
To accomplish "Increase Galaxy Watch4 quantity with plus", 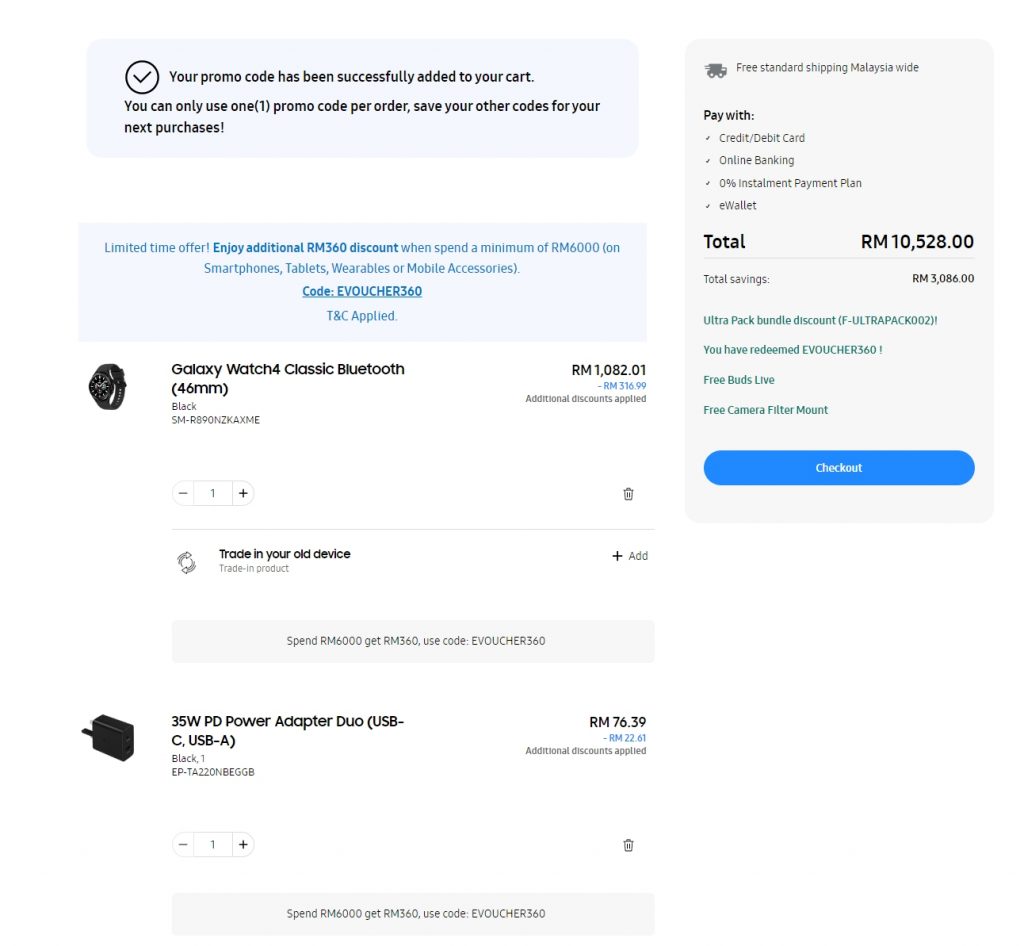I will coord(243,493).
